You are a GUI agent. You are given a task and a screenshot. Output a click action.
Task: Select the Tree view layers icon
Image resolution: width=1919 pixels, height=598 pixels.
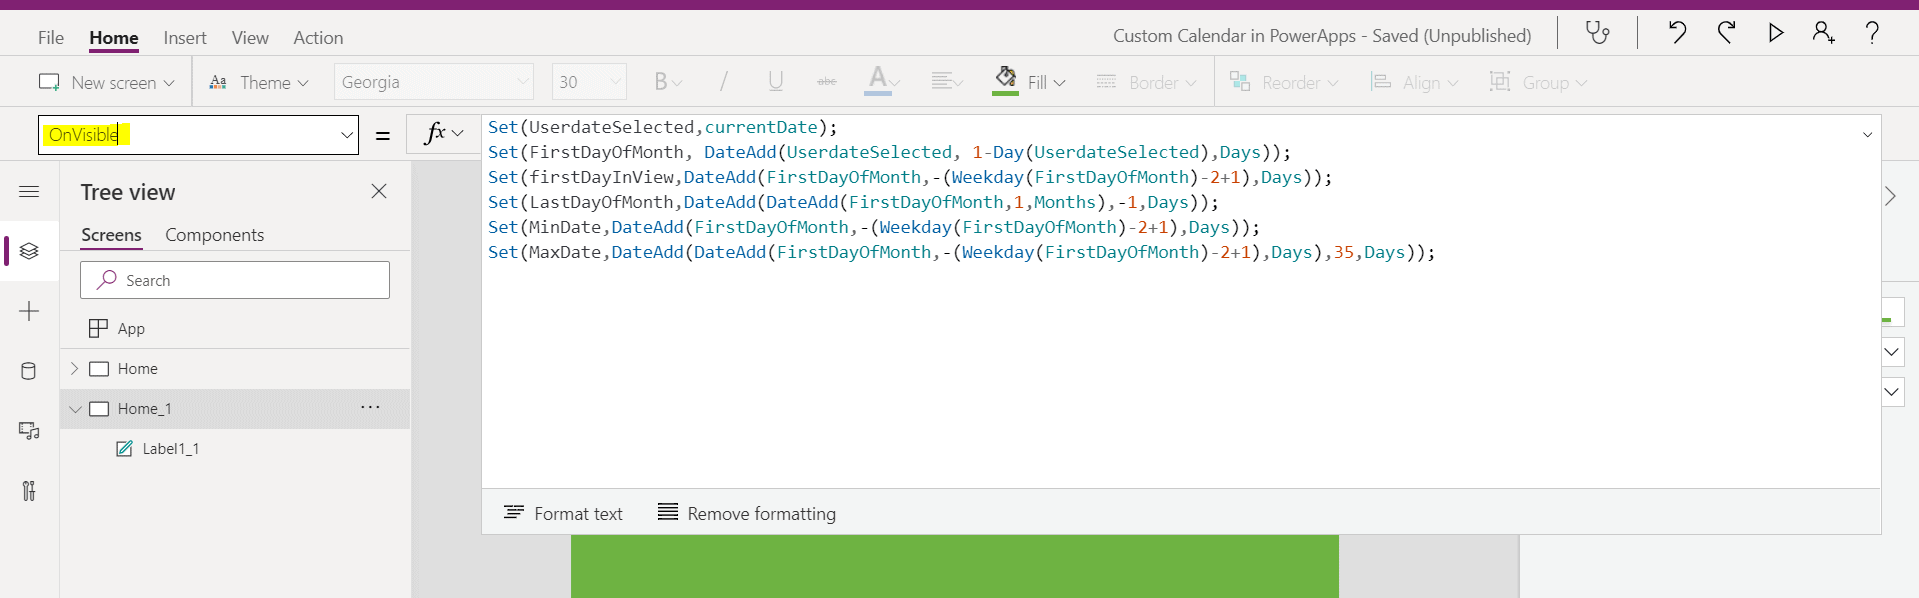coord(29,251)
